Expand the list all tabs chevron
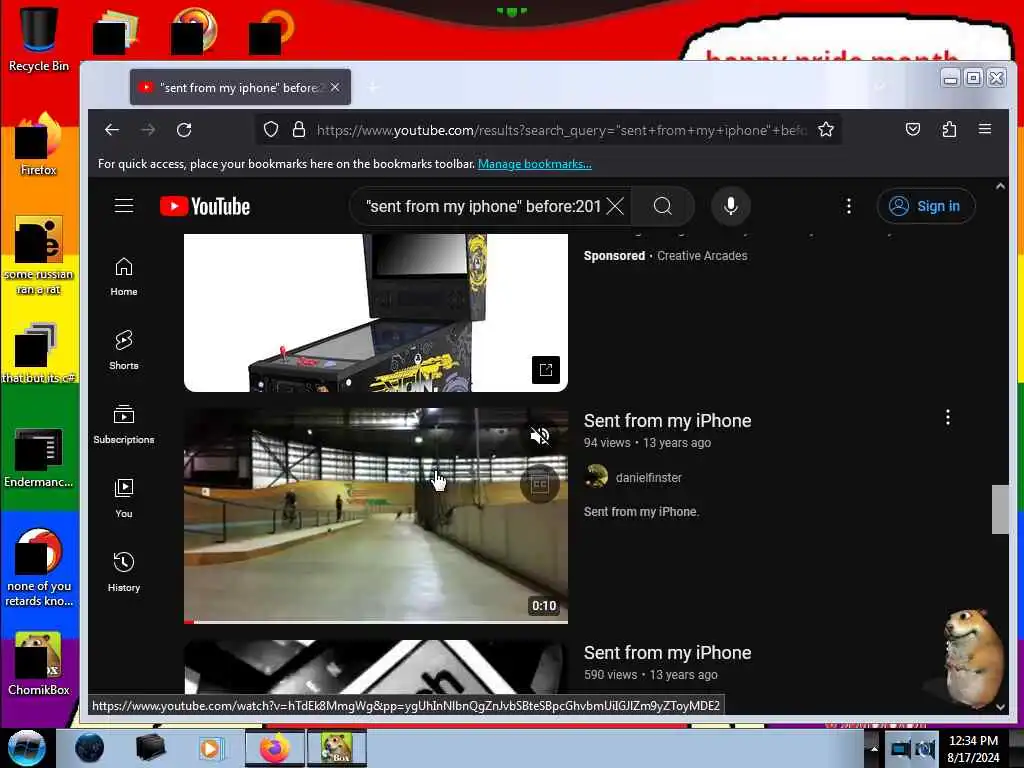Image resolution: width=1024 pixels, height=768 pixels. 880,87
